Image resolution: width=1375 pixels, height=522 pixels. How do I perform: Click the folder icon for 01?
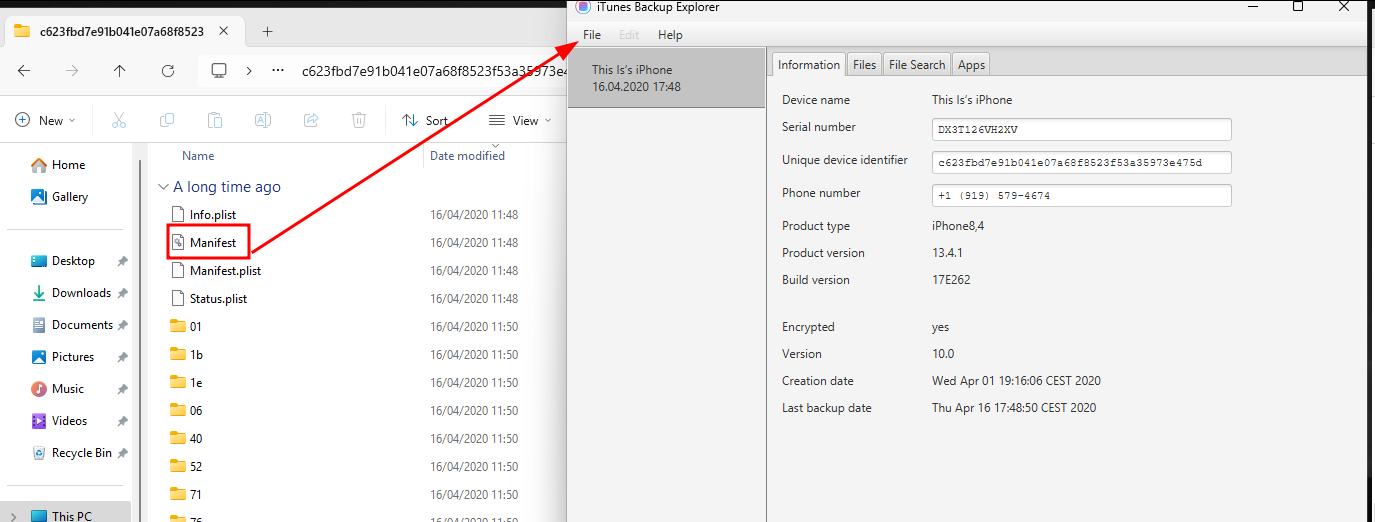178,326
